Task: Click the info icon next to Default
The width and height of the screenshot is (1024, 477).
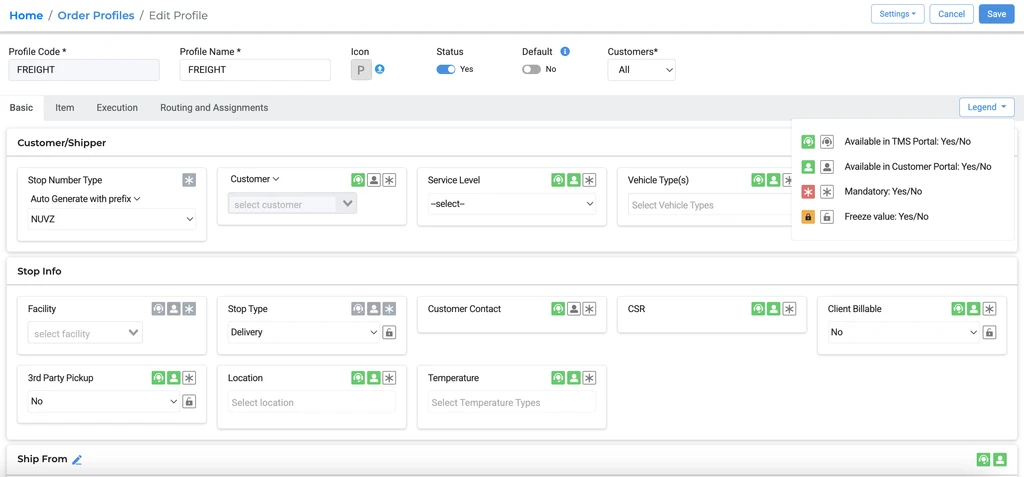Action: pos(565,51)
